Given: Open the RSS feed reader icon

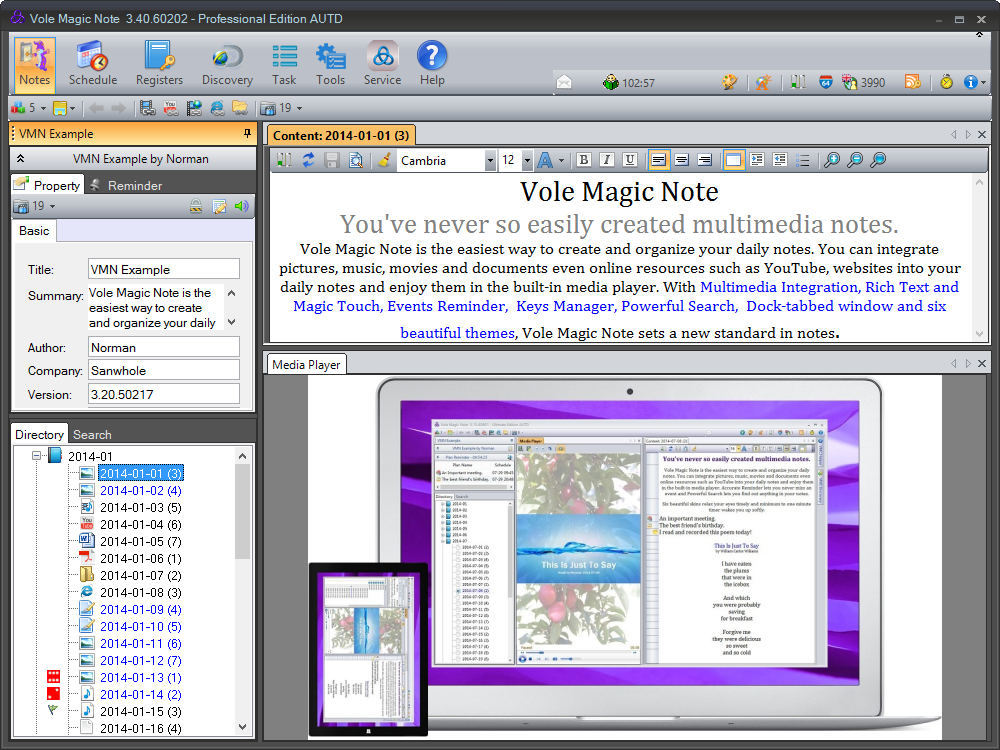Looking at the screenshot, I should click(x=912, y=81).
